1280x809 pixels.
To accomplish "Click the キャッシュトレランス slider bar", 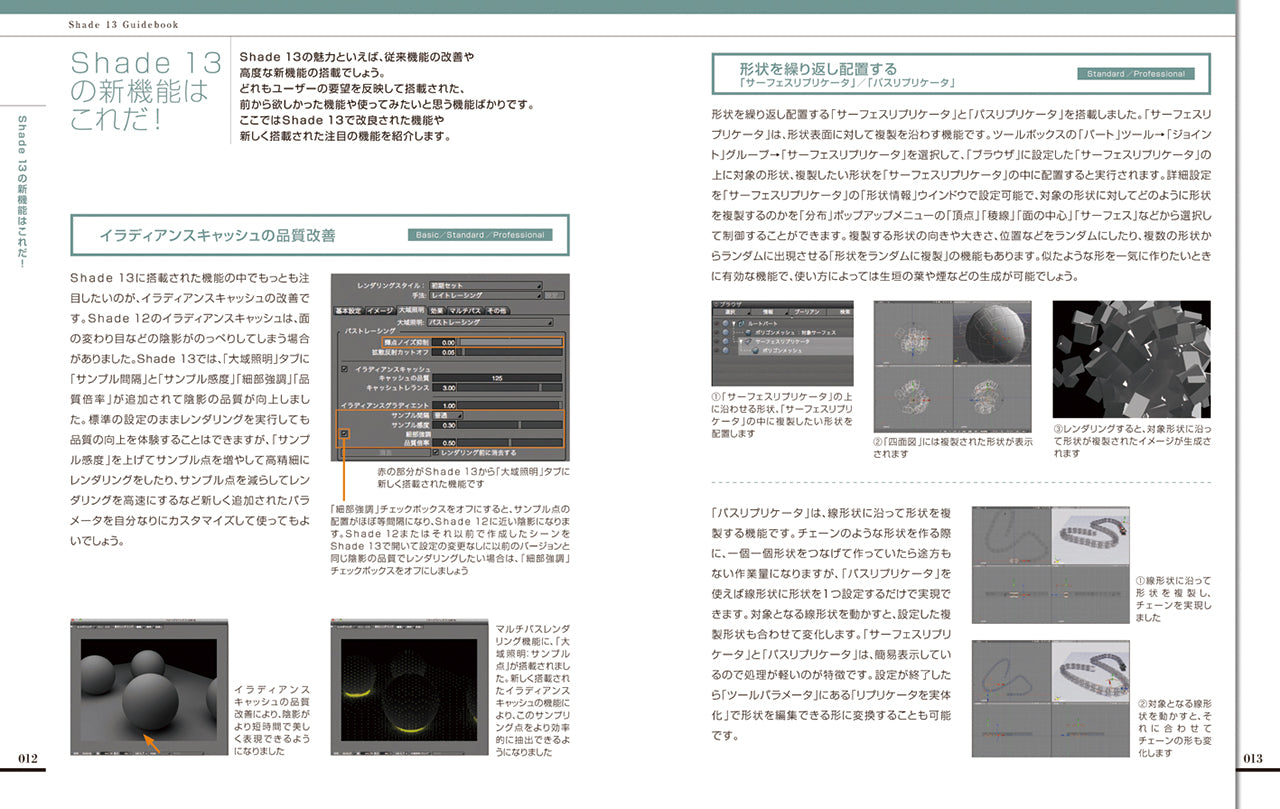I will (x=510, y=388).
